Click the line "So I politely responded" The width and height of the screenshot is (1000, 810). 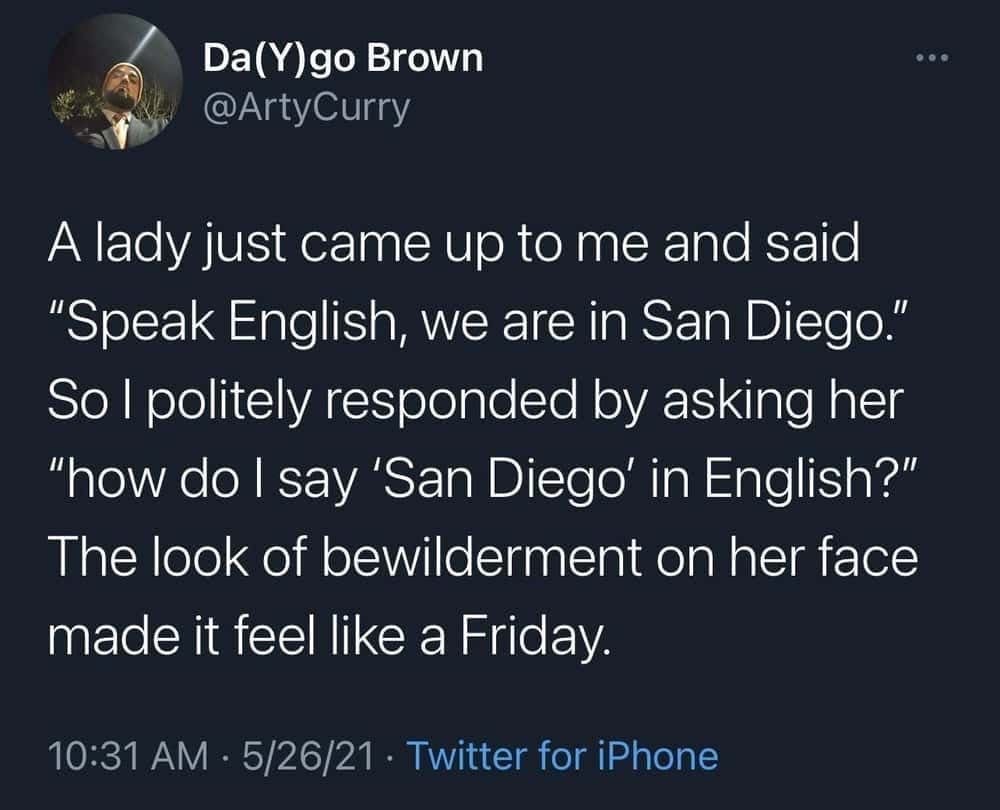click(476, 404)
